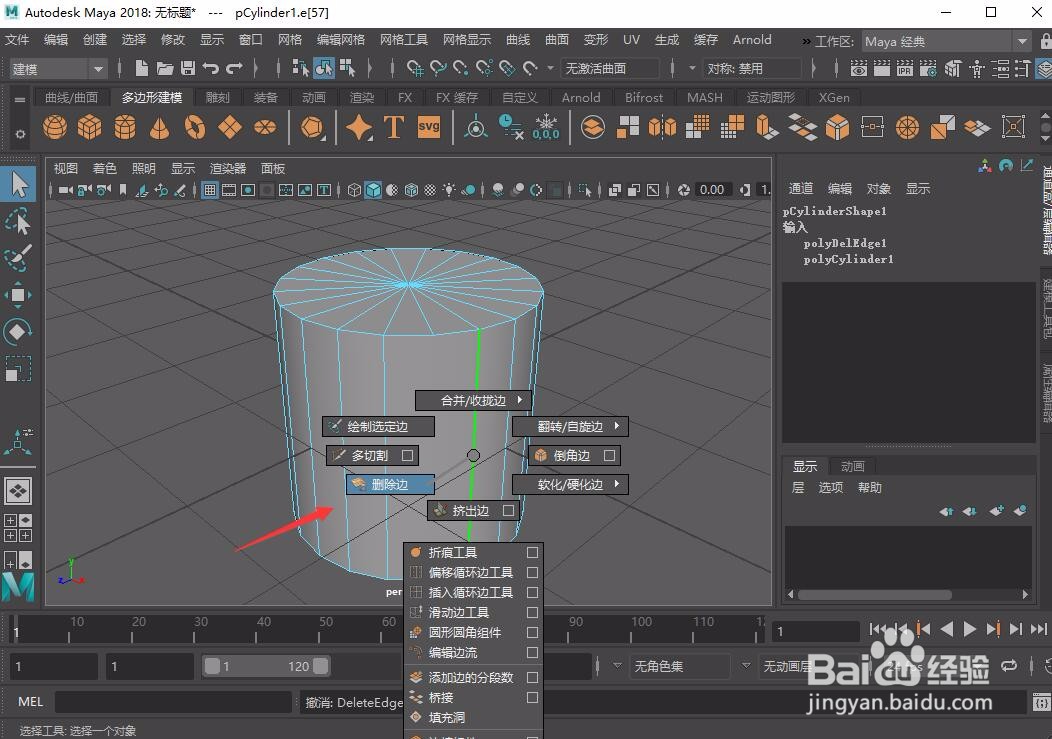The image size is (1052, 739).
Task: Switch to the 多边形建模 shelf tab
Action: pyautogui.click(x=152, y=97)
